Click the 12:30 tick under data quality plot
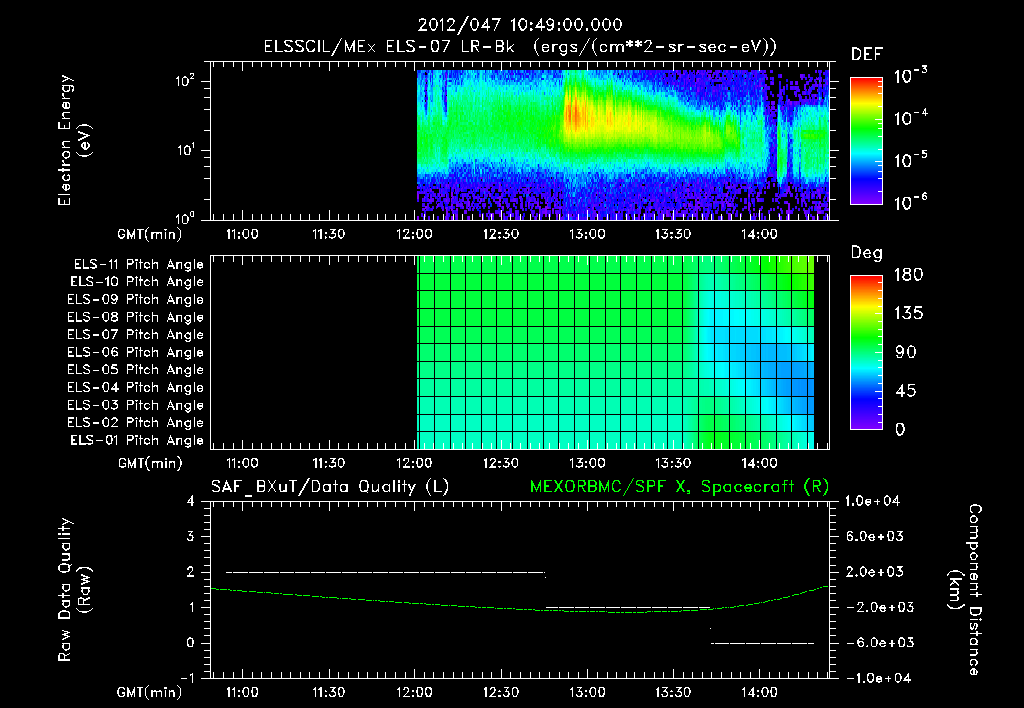 click(501, 692)
